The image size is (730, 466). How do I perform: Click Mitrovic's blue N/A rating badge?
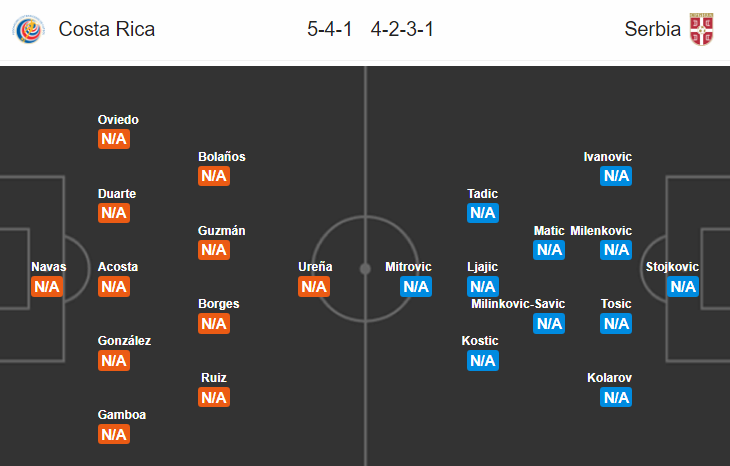tap(416, 286)
